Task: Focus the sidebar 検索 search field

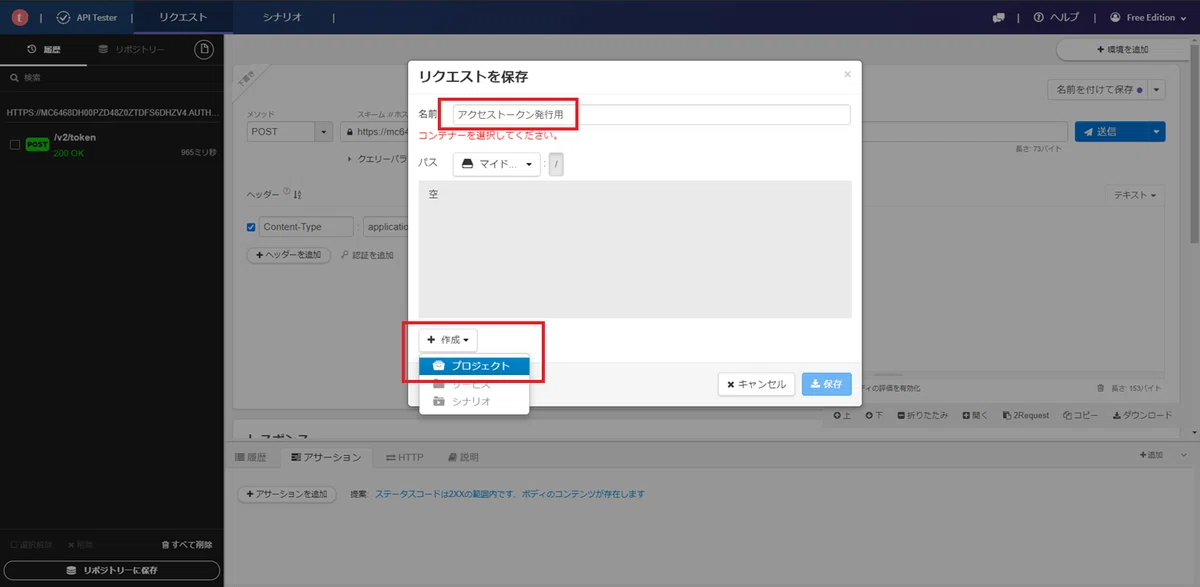Action: [x=112, y=78]
